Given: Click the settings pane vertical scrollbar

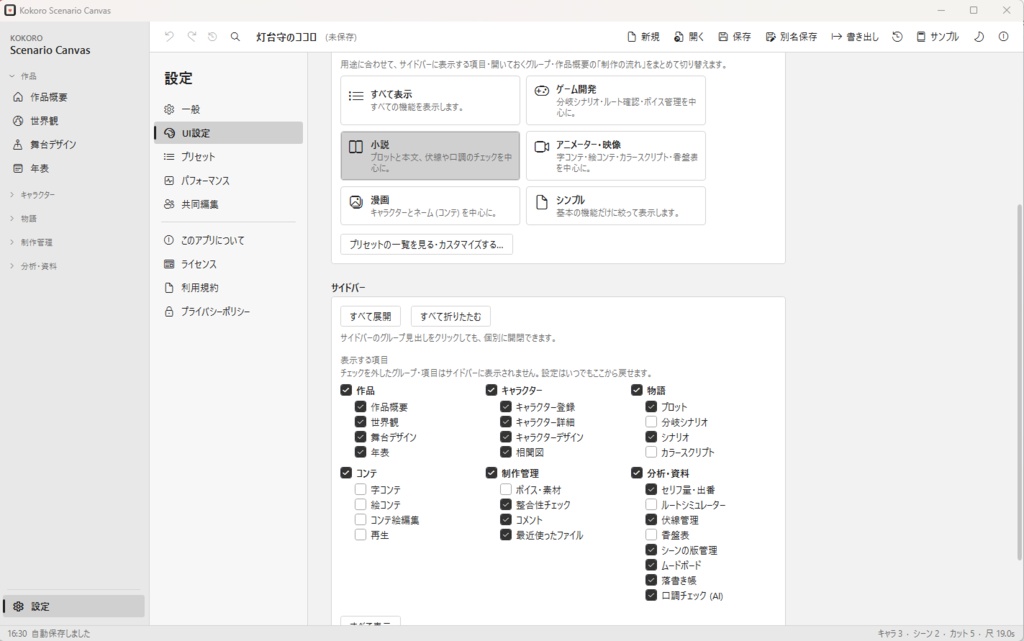Looking at the screenshot, I should coord(1019,382).
